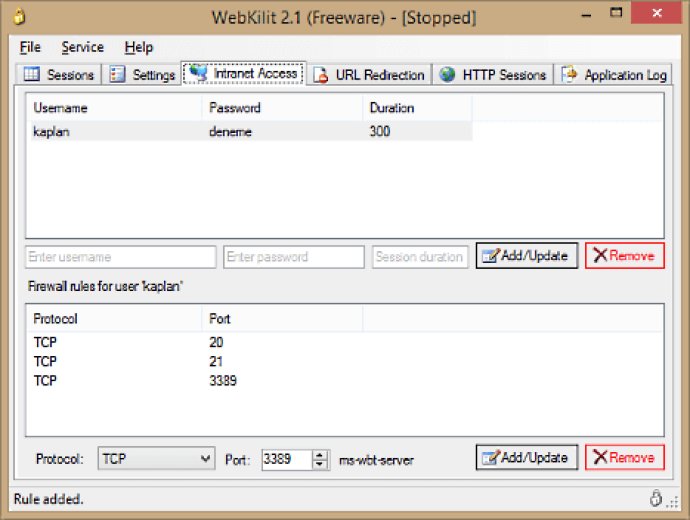Sort rules by Port column header
Viewport: 690px width, 520px height.
[x=282, y=319]
